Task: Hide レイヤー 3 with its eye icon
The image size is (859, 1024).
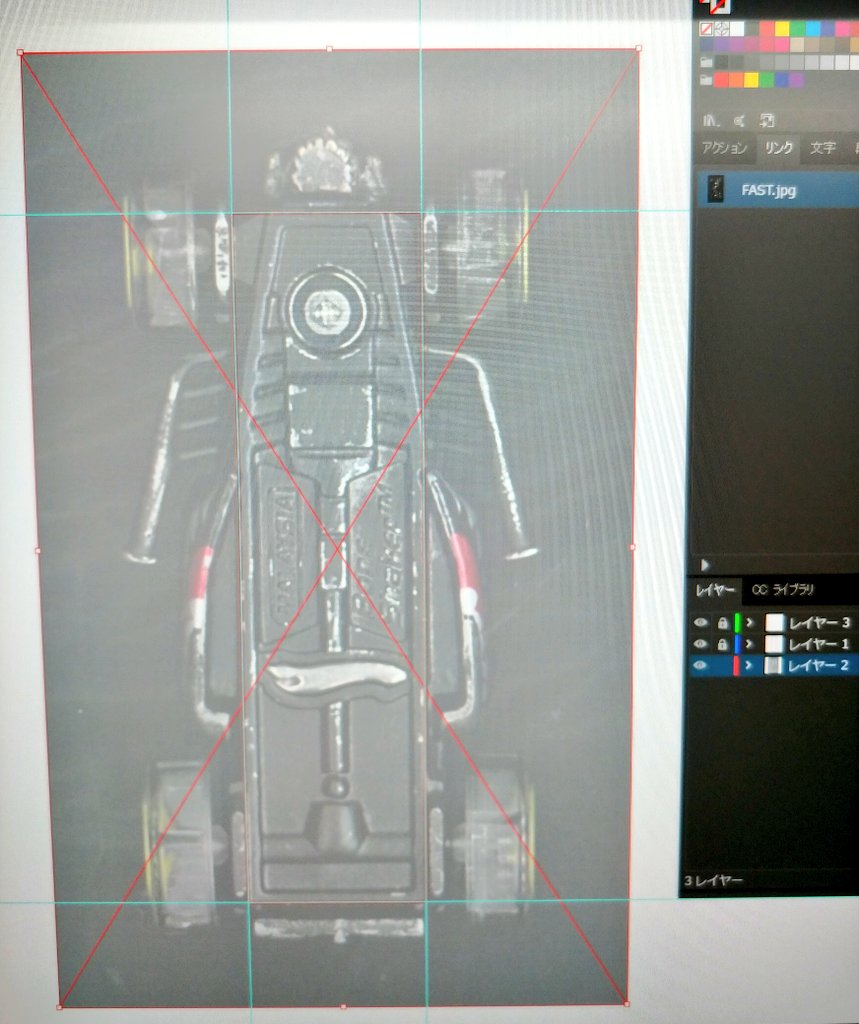Action: (700, 622)
